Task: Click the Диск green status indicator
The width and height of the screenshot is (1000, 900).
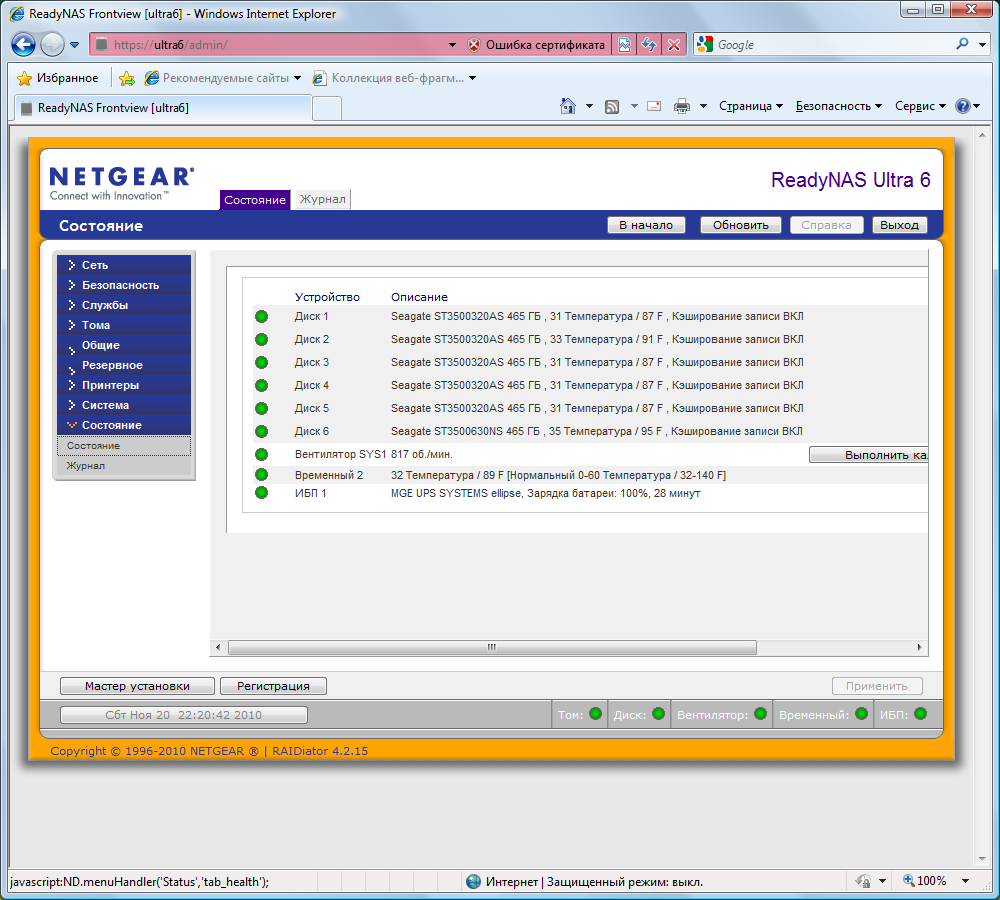Action: point(659,714)
